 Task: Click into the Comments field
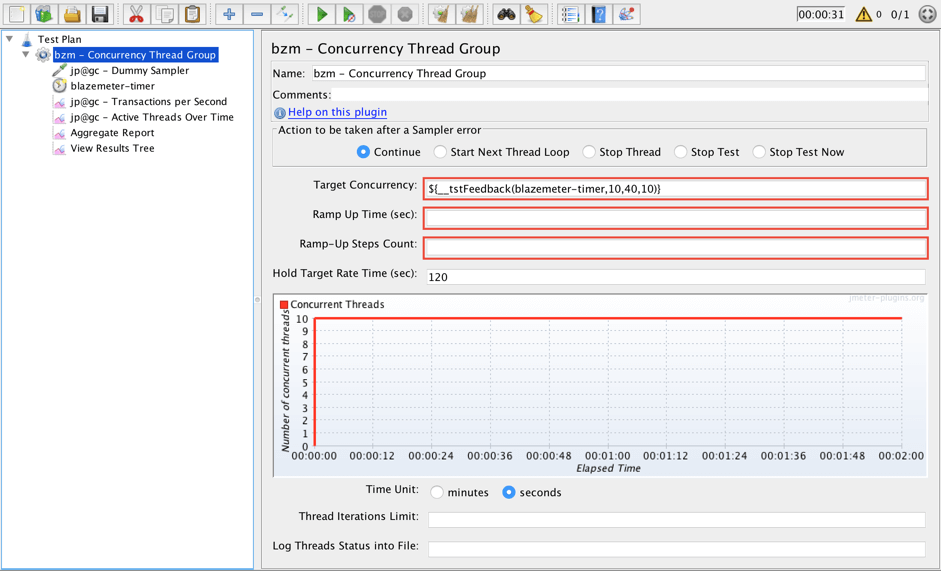click(630, 95)
